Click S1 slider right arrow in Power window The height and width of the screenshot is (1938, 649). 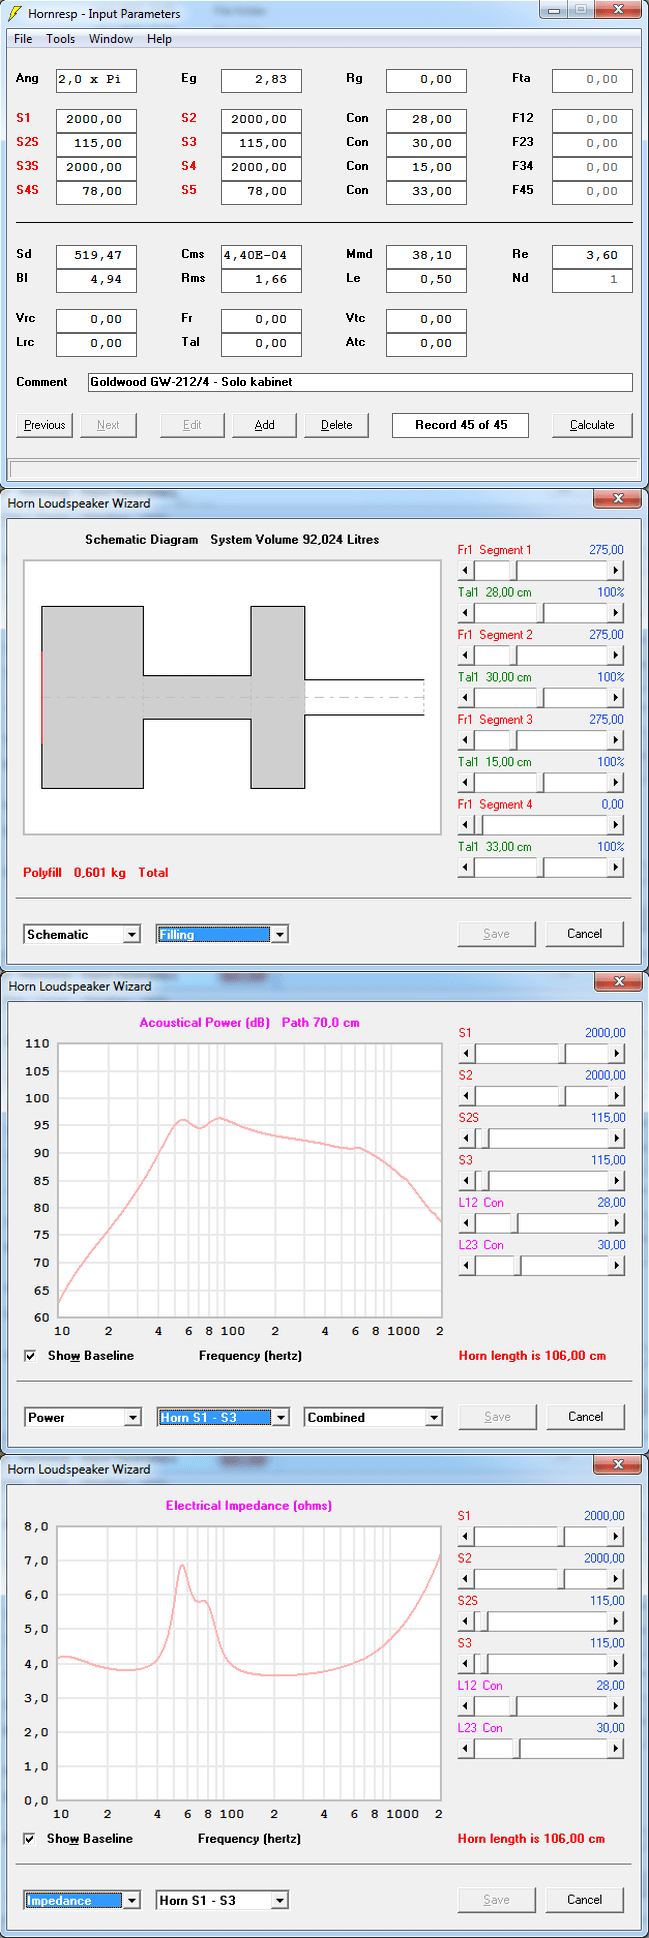point(617,1054)
